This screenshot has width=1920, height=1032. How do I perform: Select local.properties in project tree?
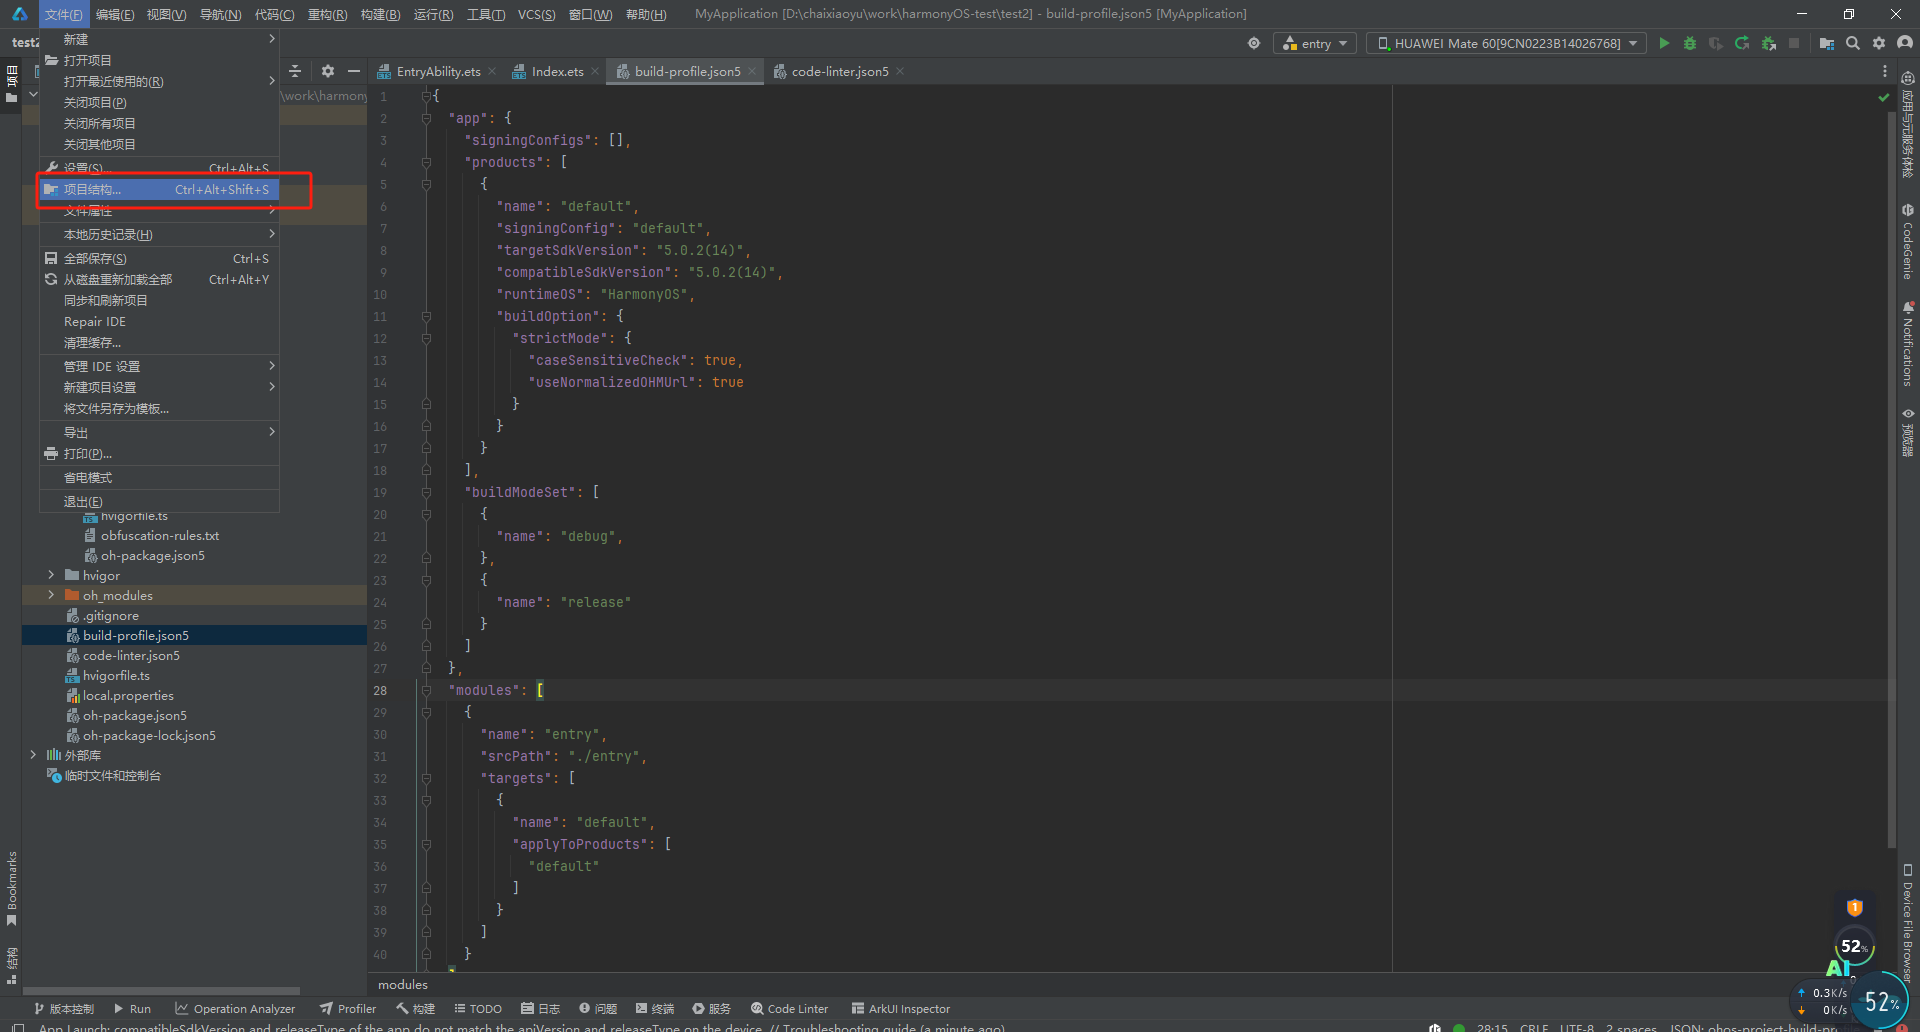coord(128,695)
